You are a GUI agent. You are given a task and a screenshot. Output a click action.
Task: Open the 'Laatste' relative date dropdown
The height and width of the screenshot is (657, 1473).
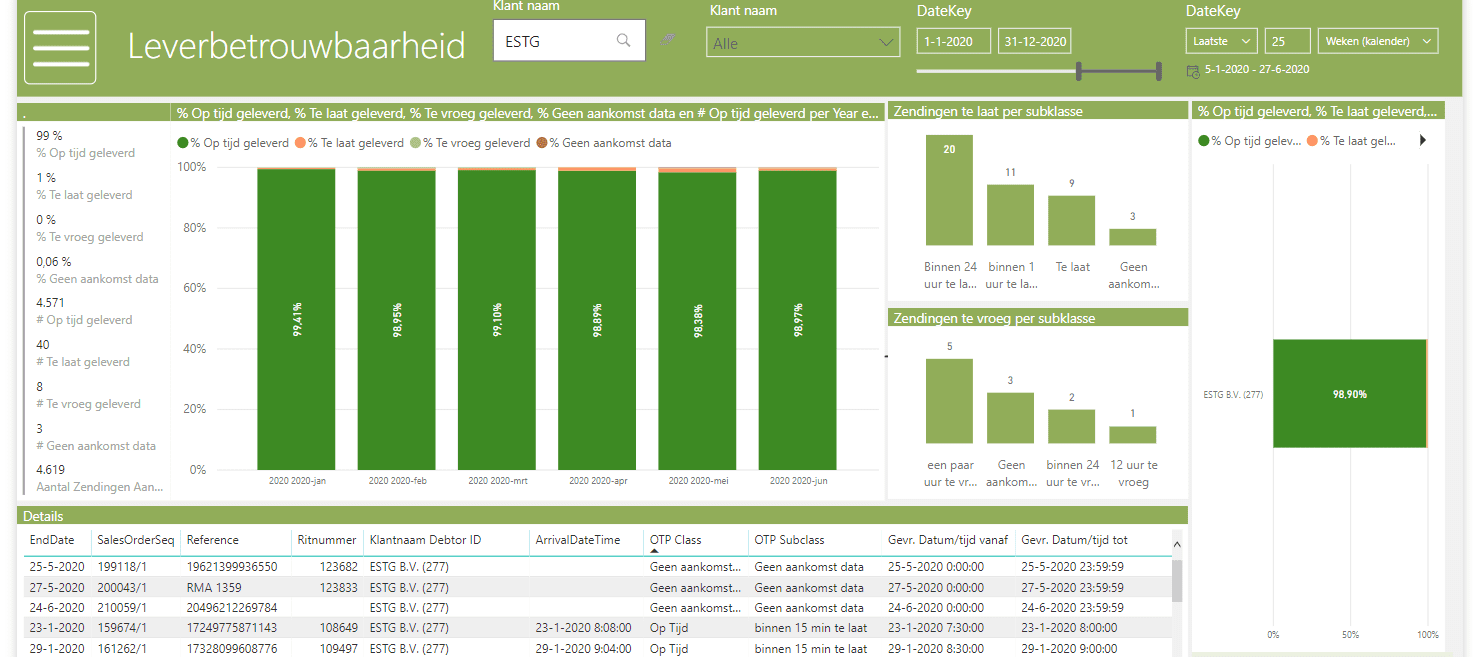[1221, 41]
